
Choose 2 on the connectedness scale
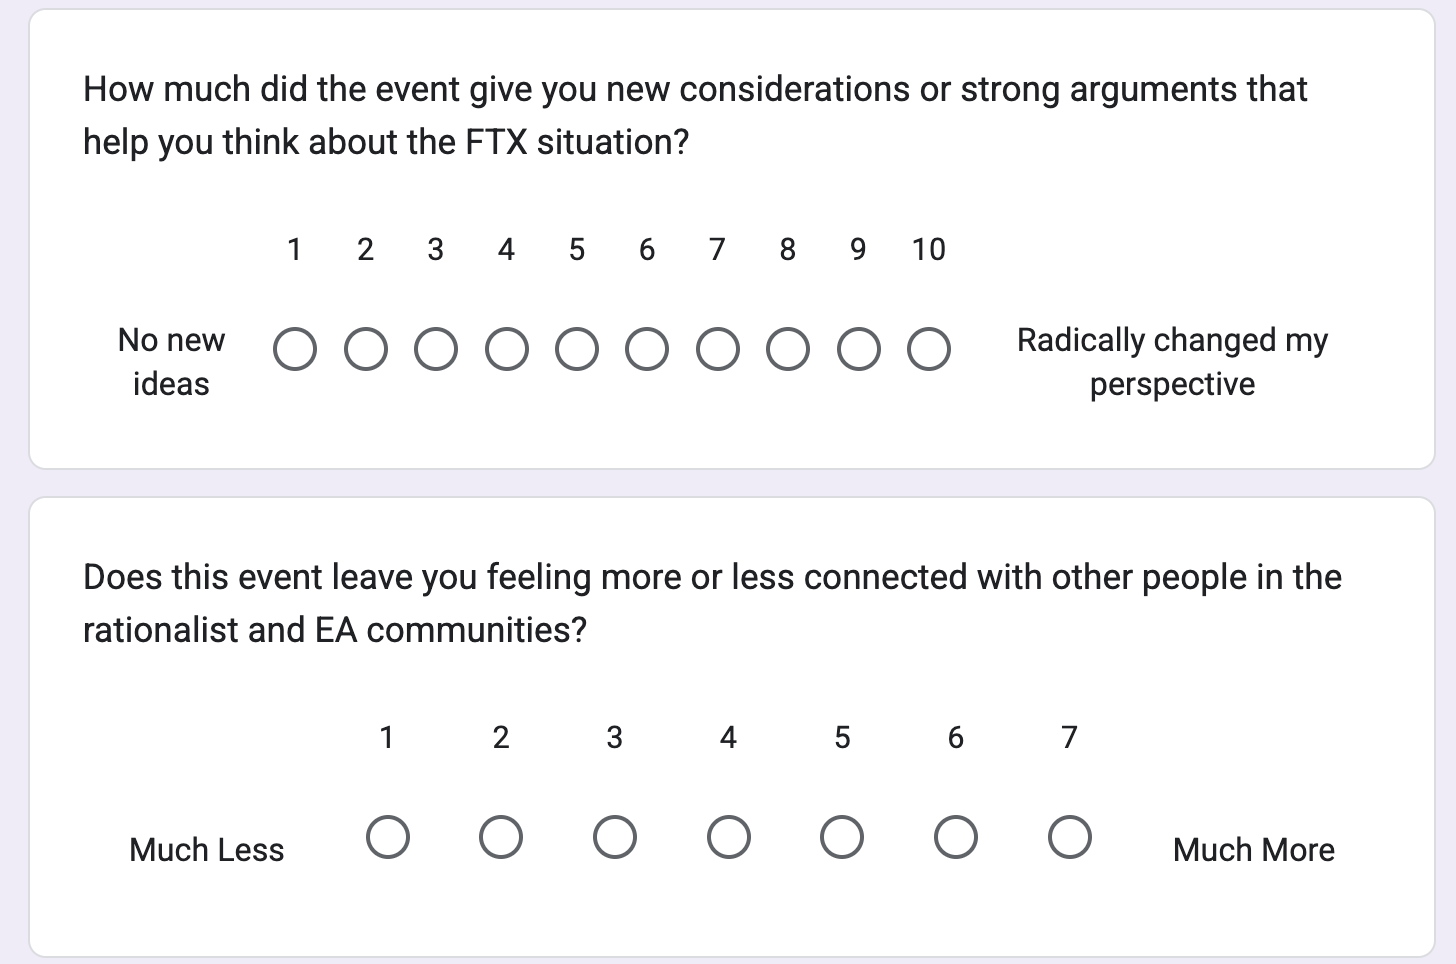(x=501, y=837)
